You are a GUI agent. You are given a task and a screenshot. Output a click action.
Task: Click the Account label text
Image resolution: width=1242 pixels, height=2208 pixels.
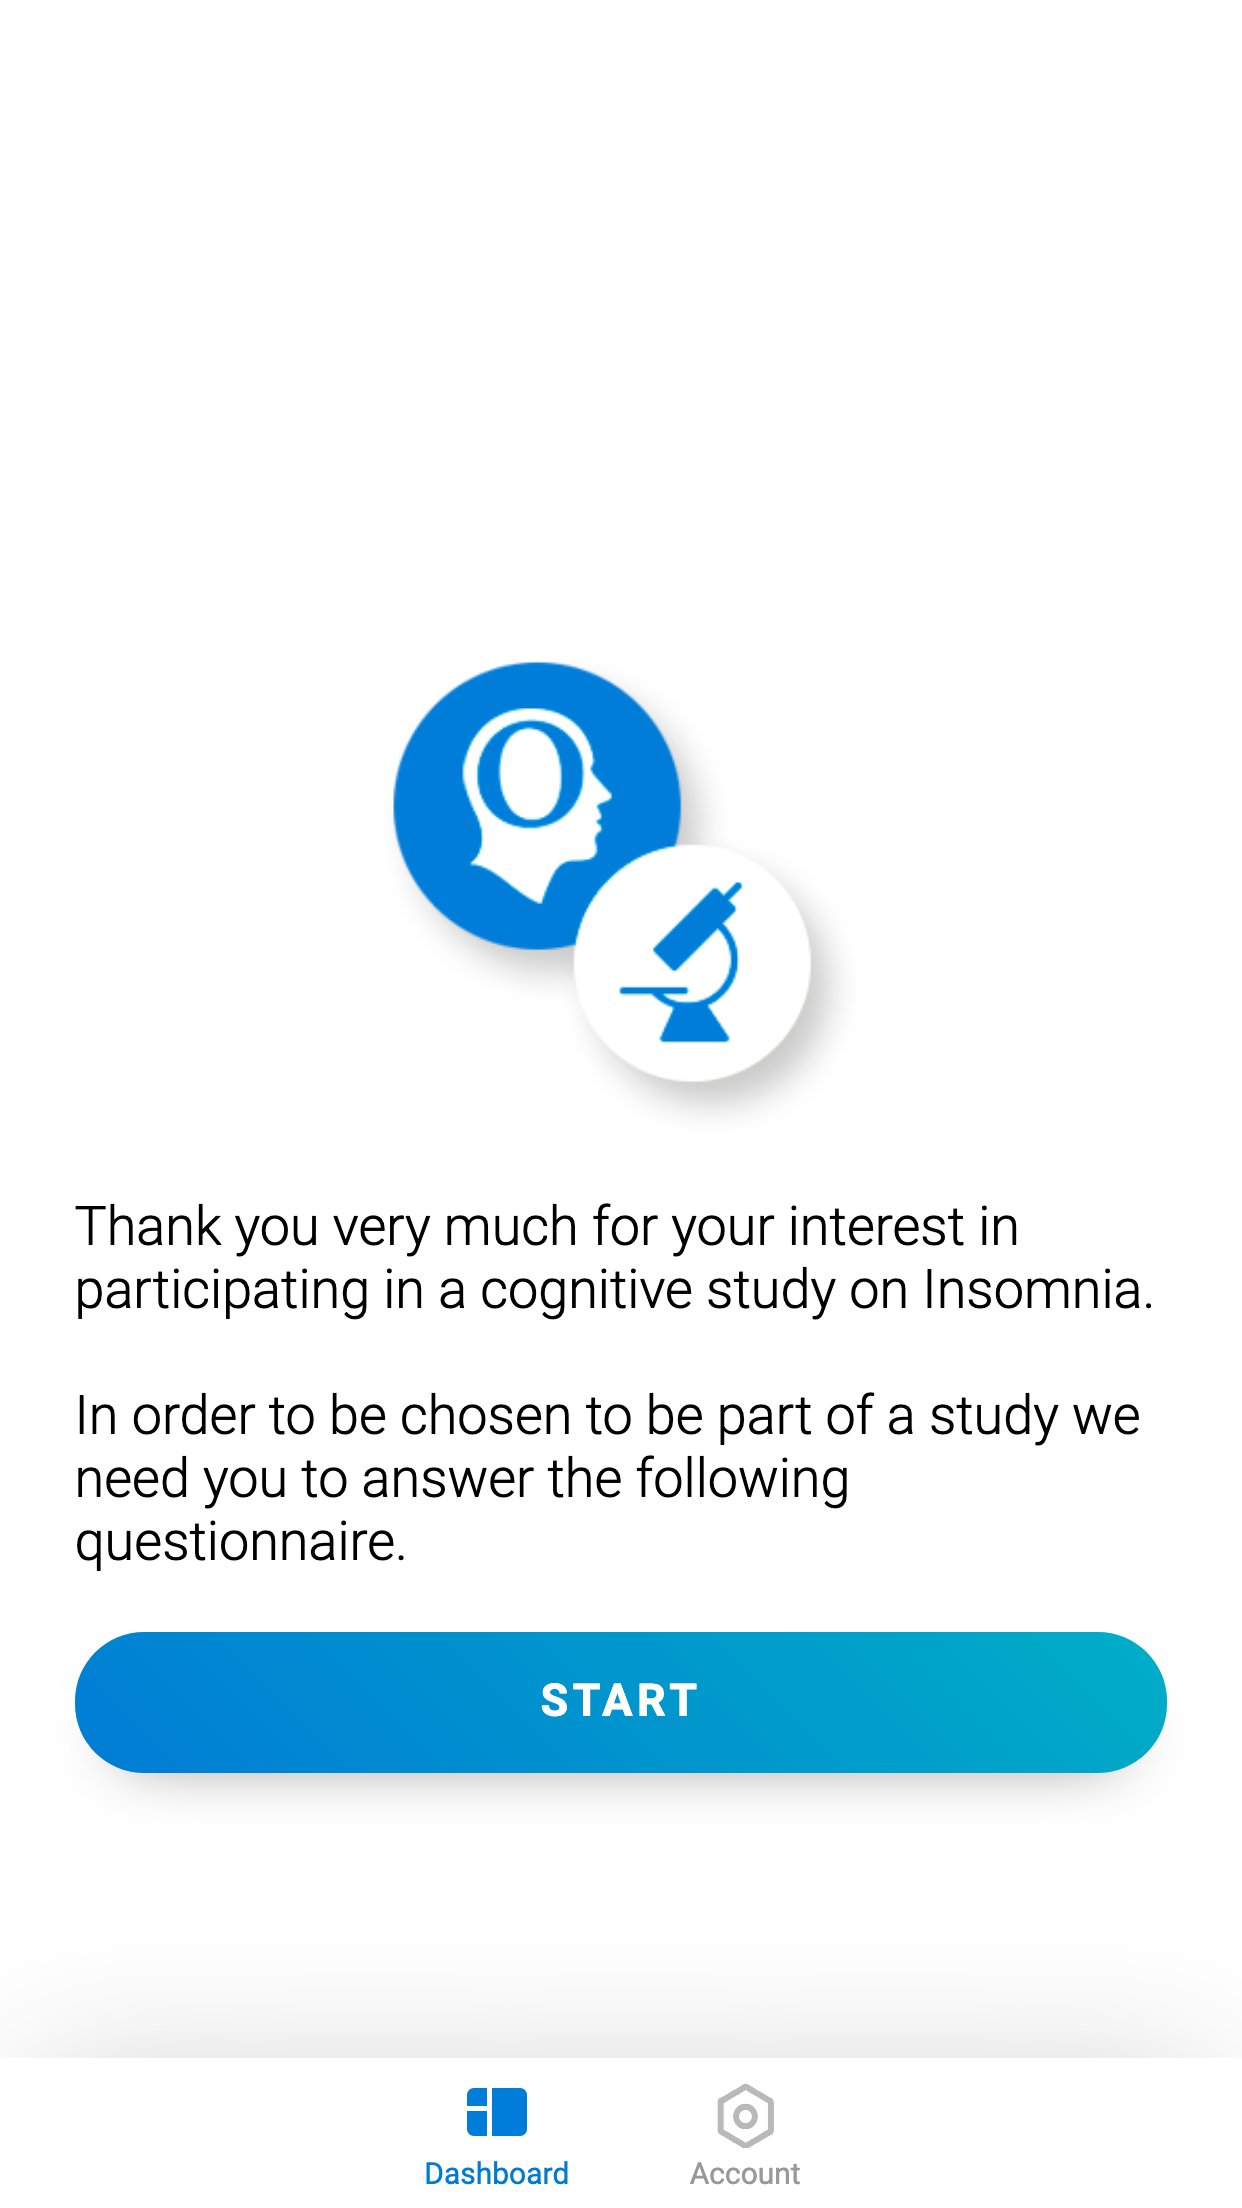745,2174
